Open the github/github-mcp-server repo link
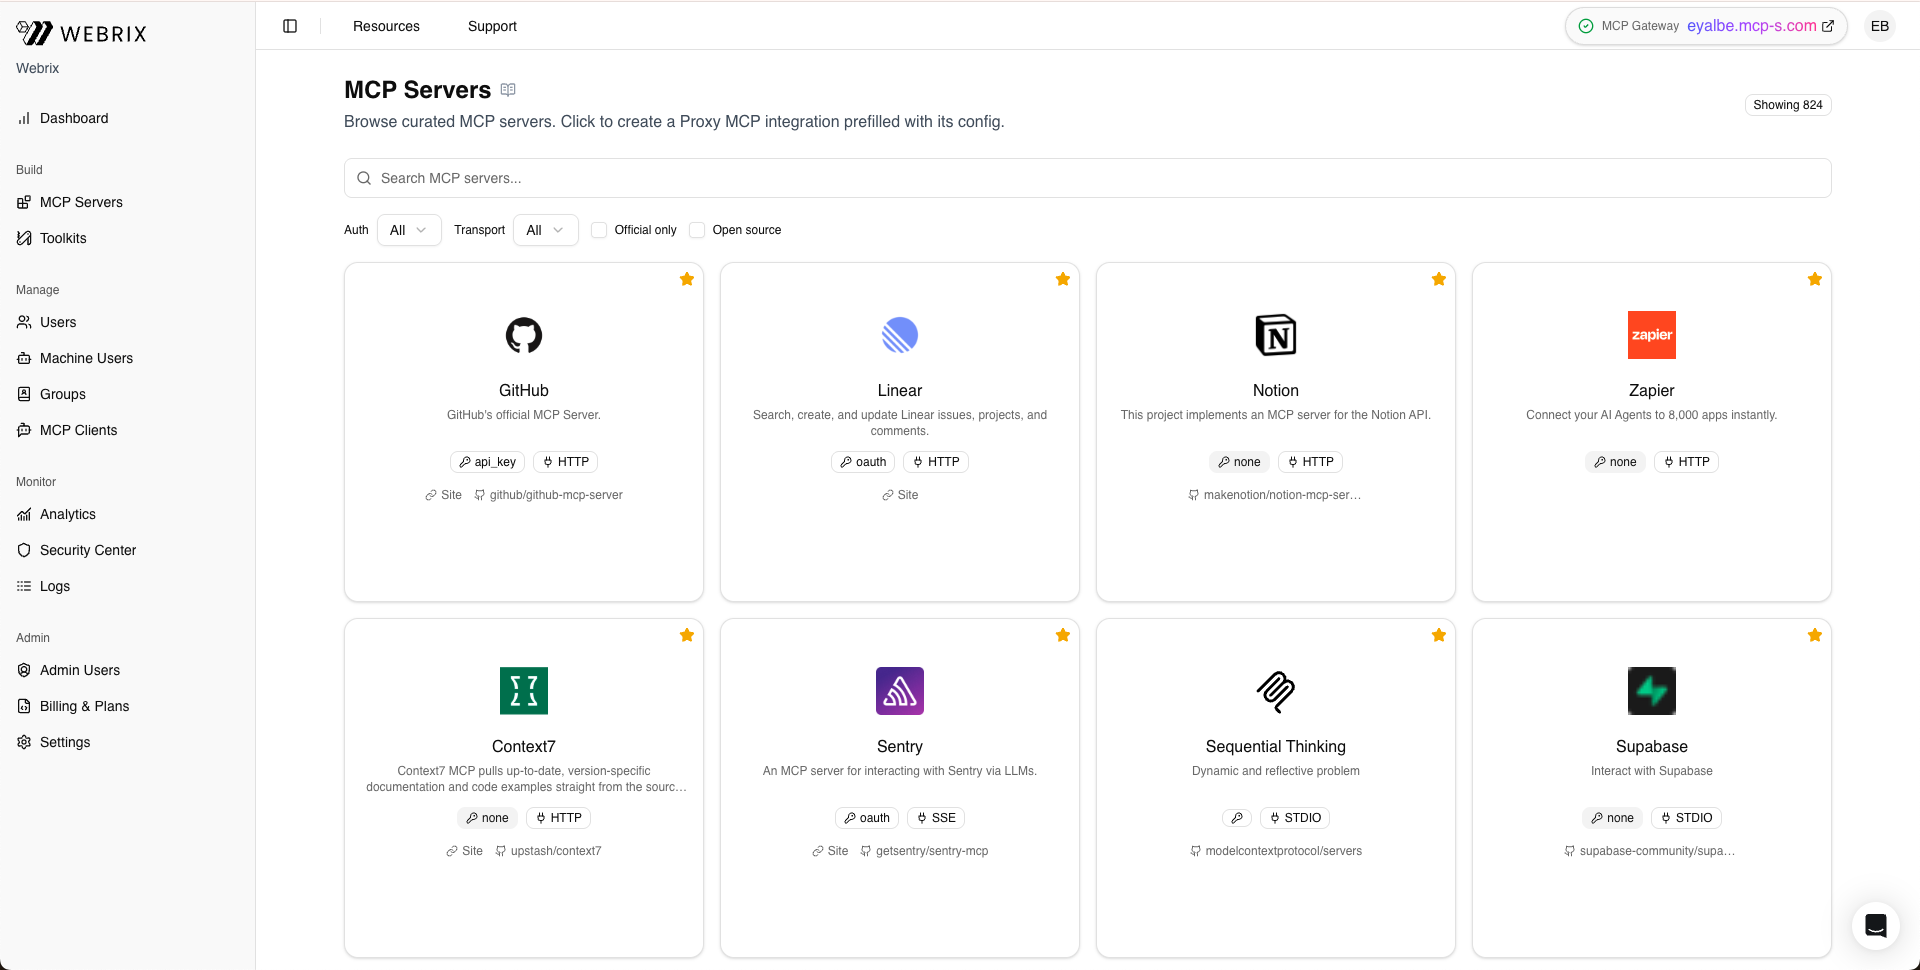The image size is (1920, 970). (556, 495)
